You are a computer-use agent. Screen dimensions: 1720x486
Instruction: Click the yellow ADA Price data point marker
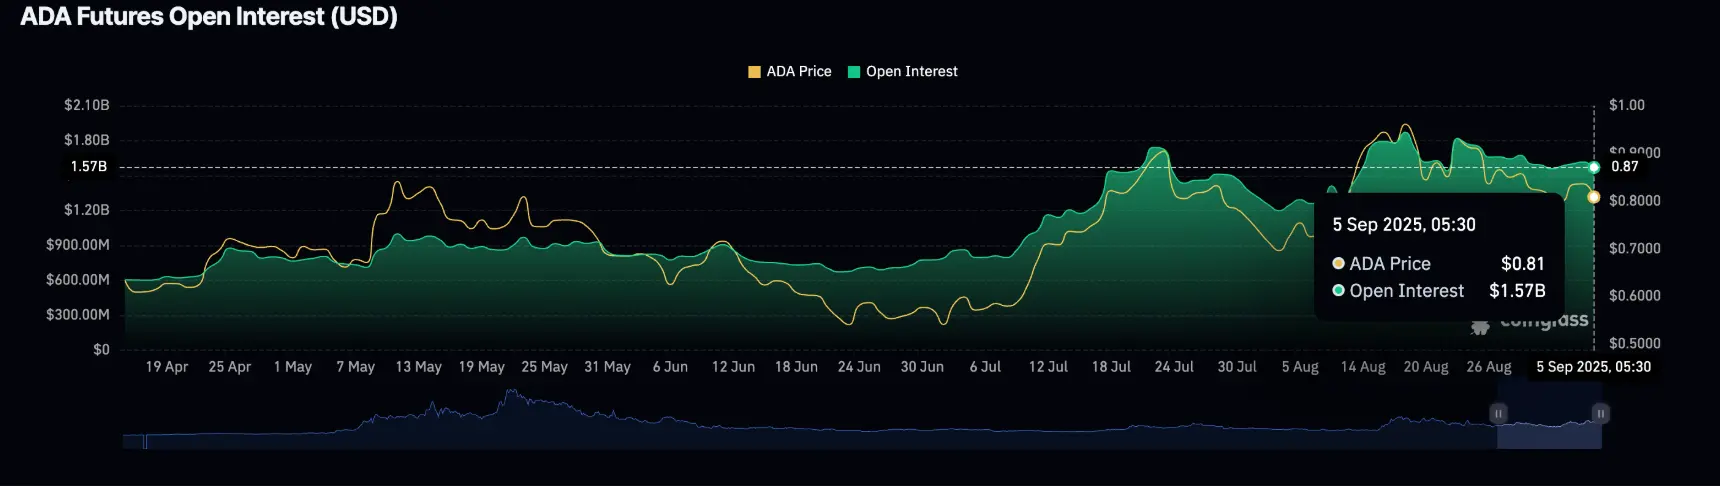[1594, 197]
